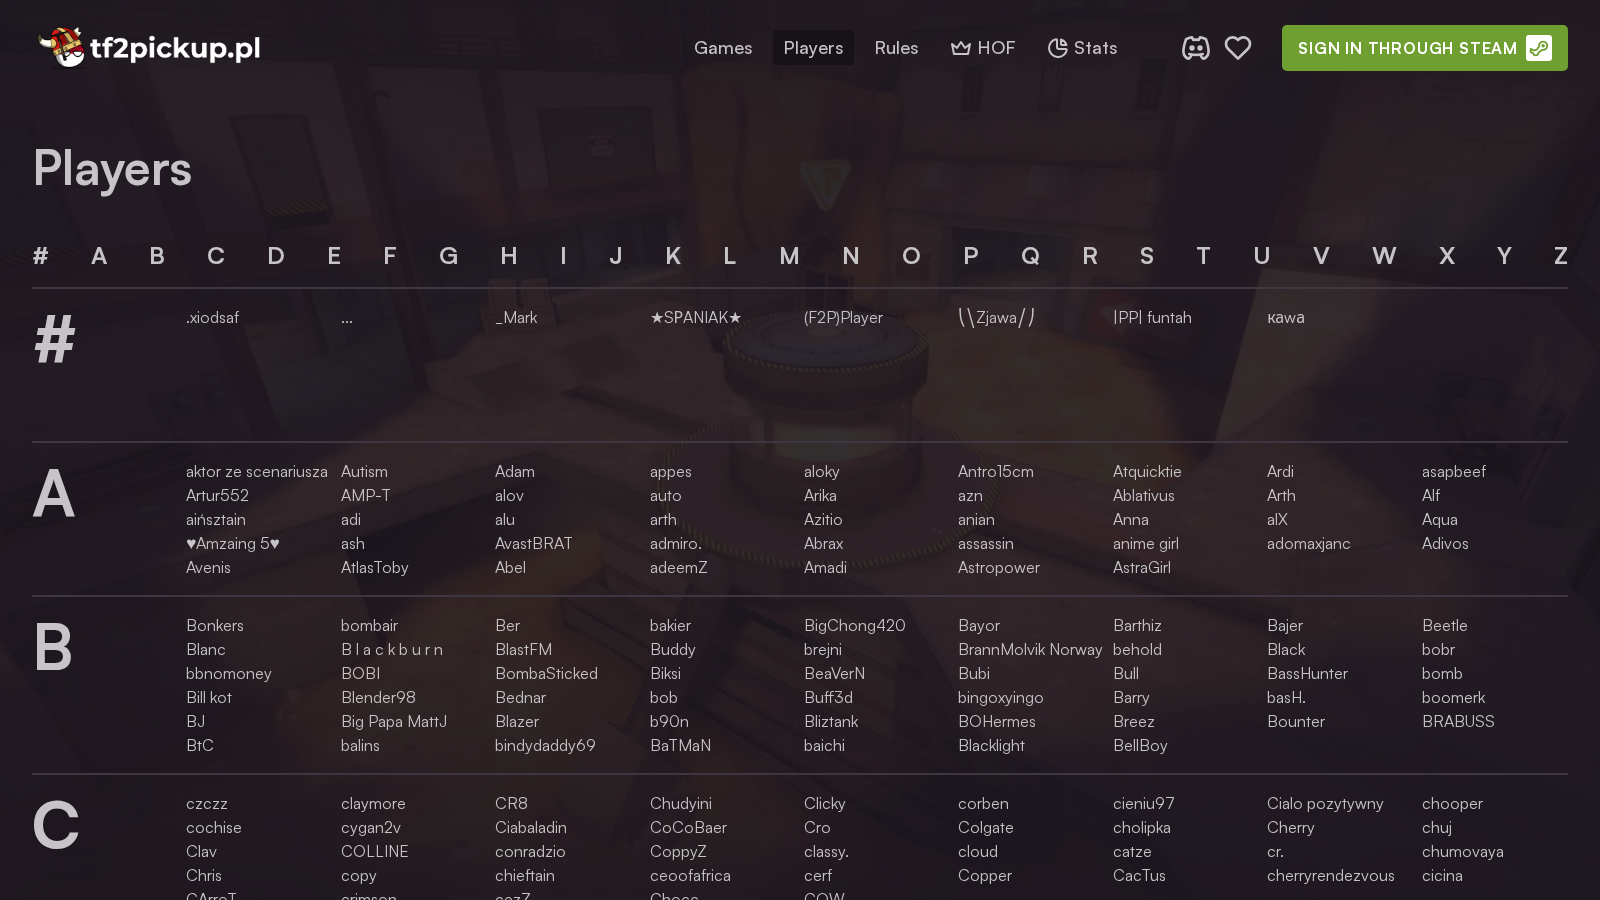This screenshot has width=1600, height=900.
Task: Click the trophy icon next to HOF
Action: (959, 47)
